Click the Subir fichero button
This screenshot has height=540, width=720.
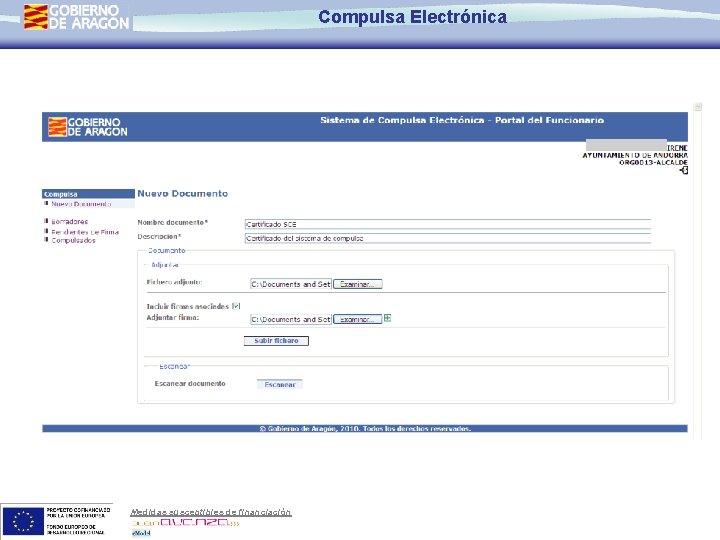[x=276, y=341]
